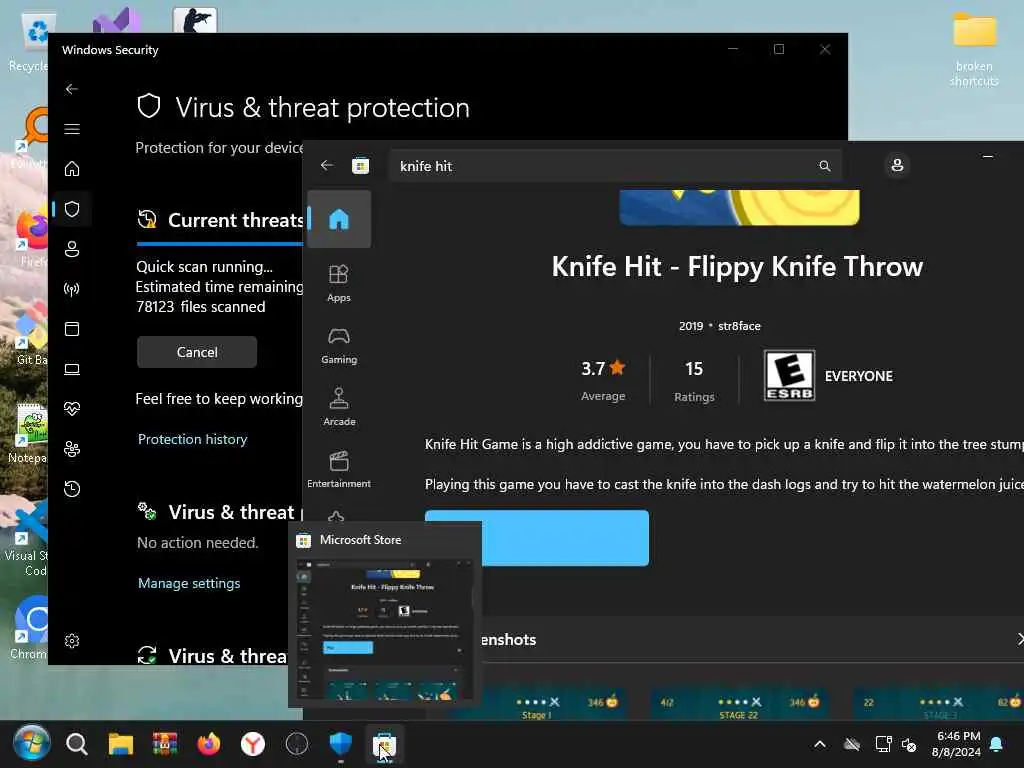Open Device performance & health heart icon
1024x768 pixels.
point(72,409)
